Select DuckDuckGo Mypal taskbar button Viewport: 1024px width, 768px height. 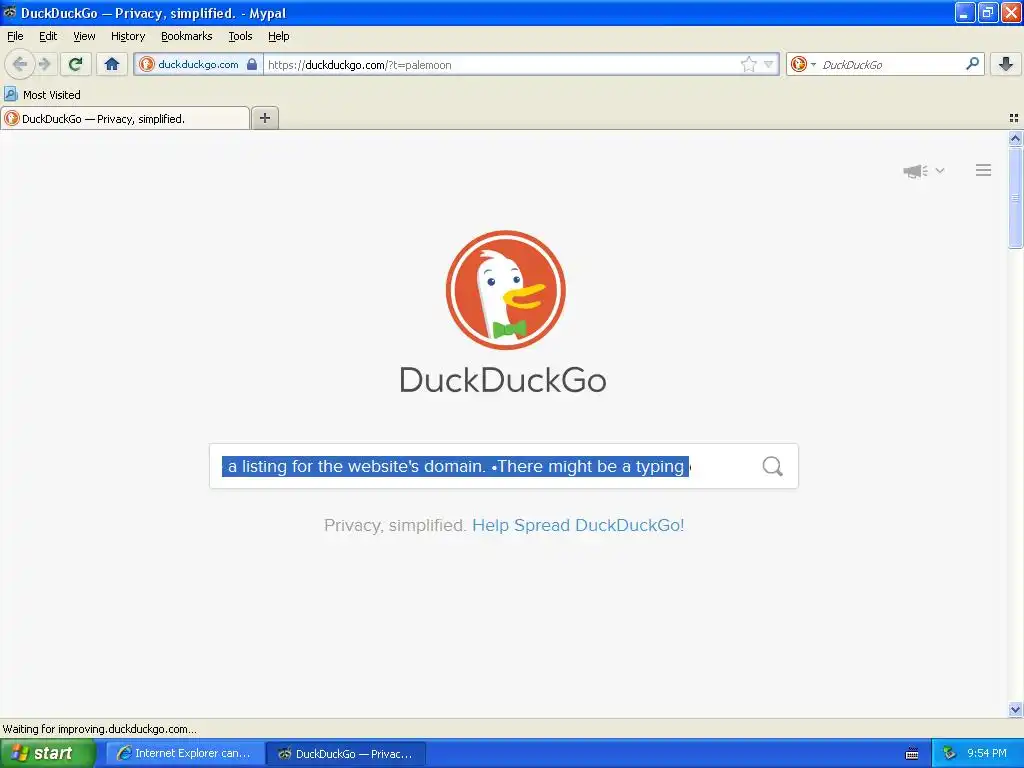point(346,754)
